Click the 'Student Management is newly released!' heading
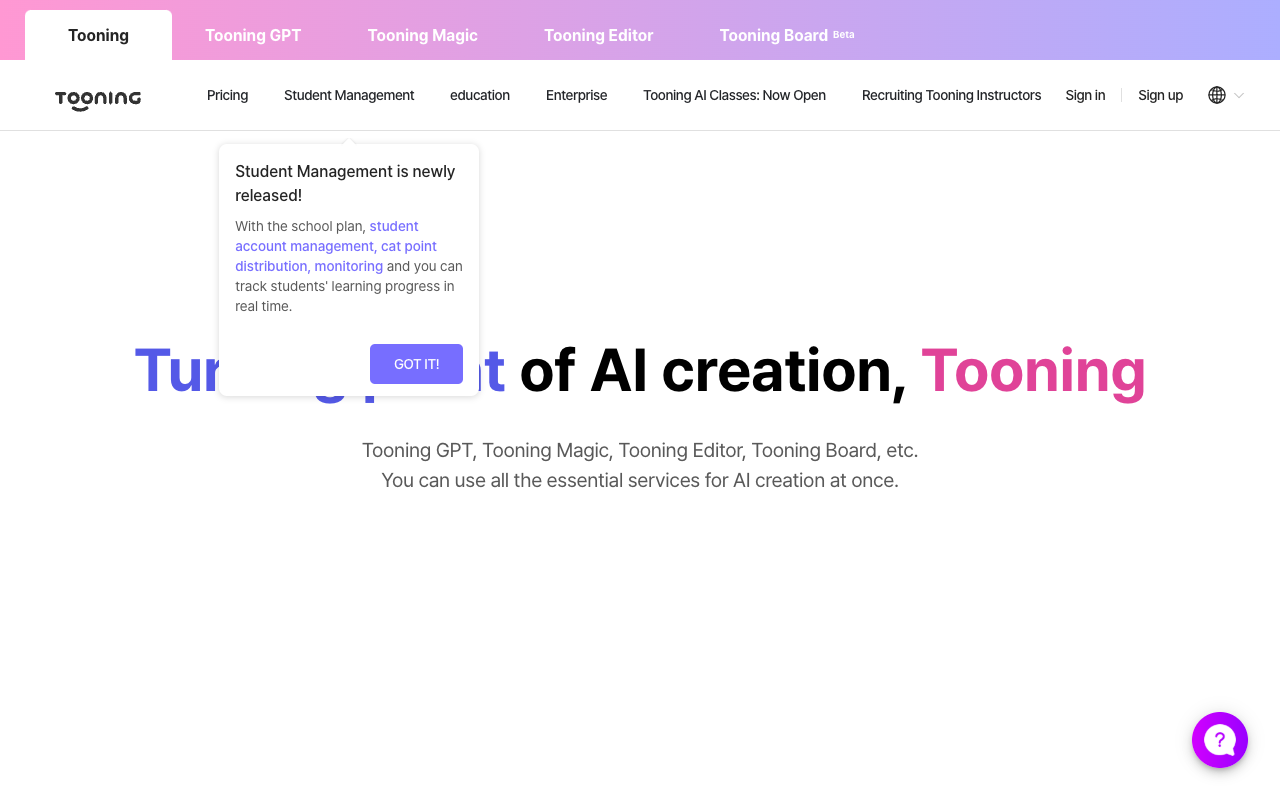Image resolution: width=1280 pixels, height=800 pixels. 345,183
